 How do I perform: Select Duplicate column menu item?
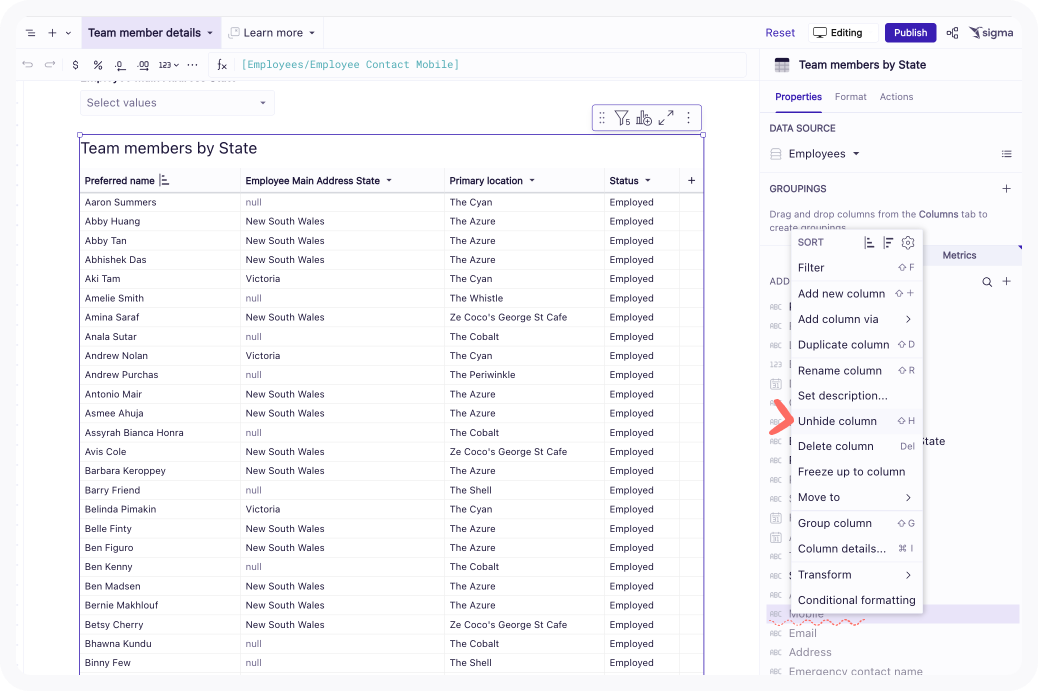coord(857,345)
